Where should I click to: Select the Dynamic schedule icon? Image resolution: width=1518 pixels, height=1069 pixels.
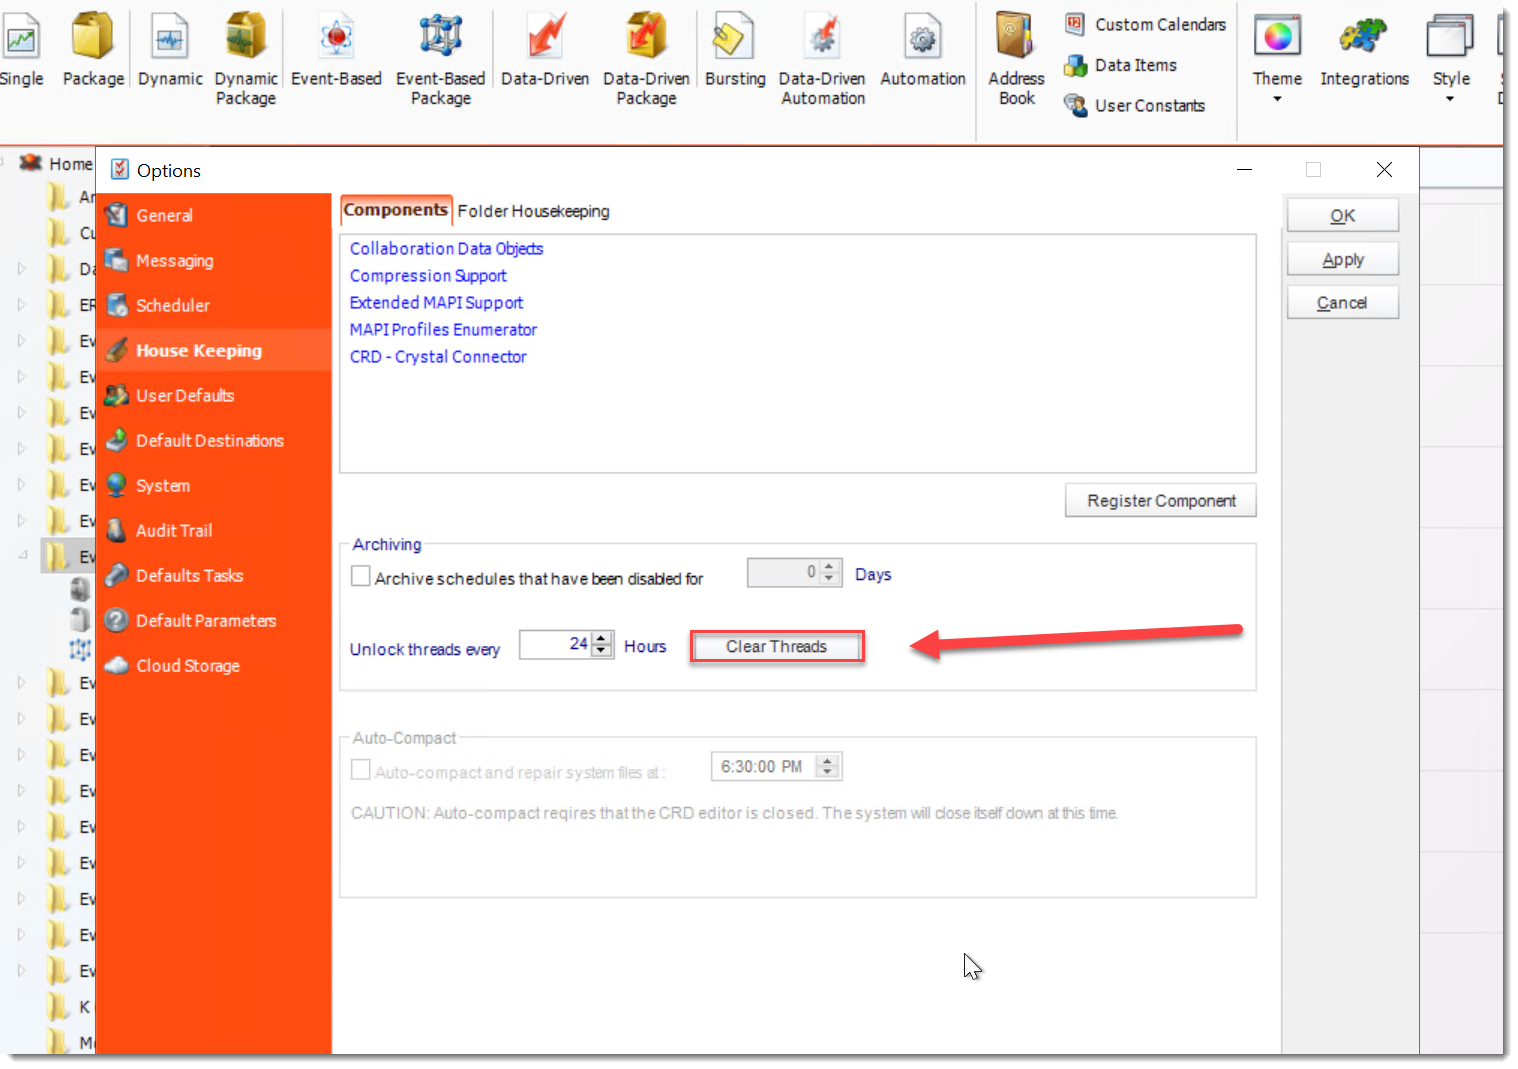(x=169, y=40)
